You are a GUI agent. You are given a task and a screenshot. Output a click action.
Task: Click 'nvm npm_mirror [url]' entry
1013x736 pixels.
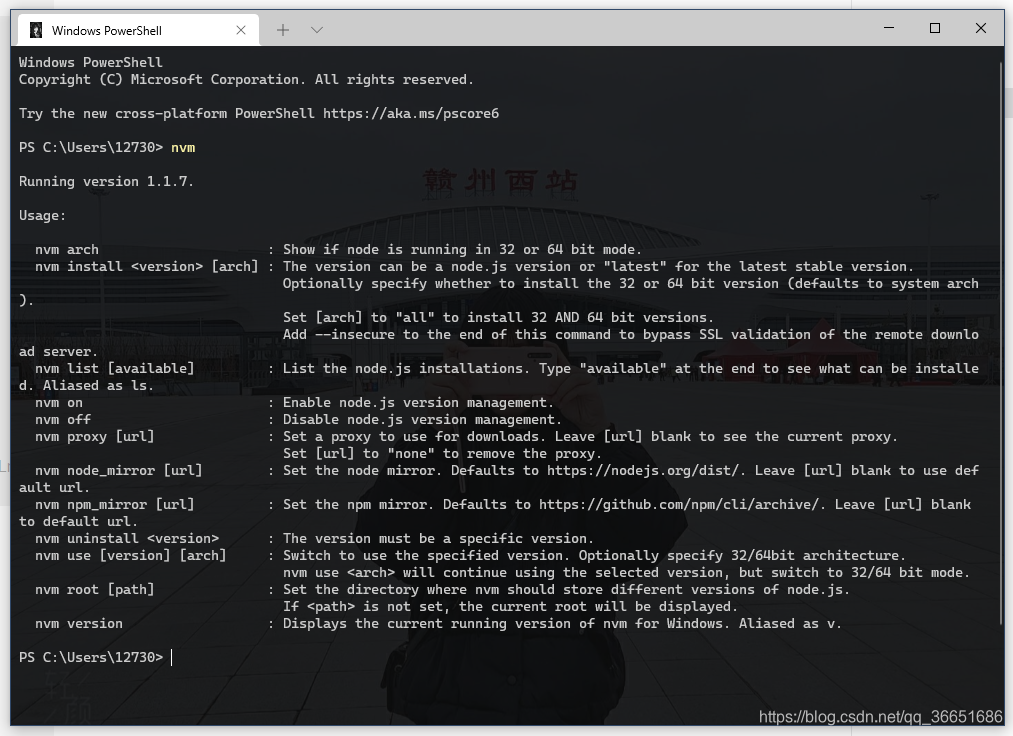(x=114, y=505)
